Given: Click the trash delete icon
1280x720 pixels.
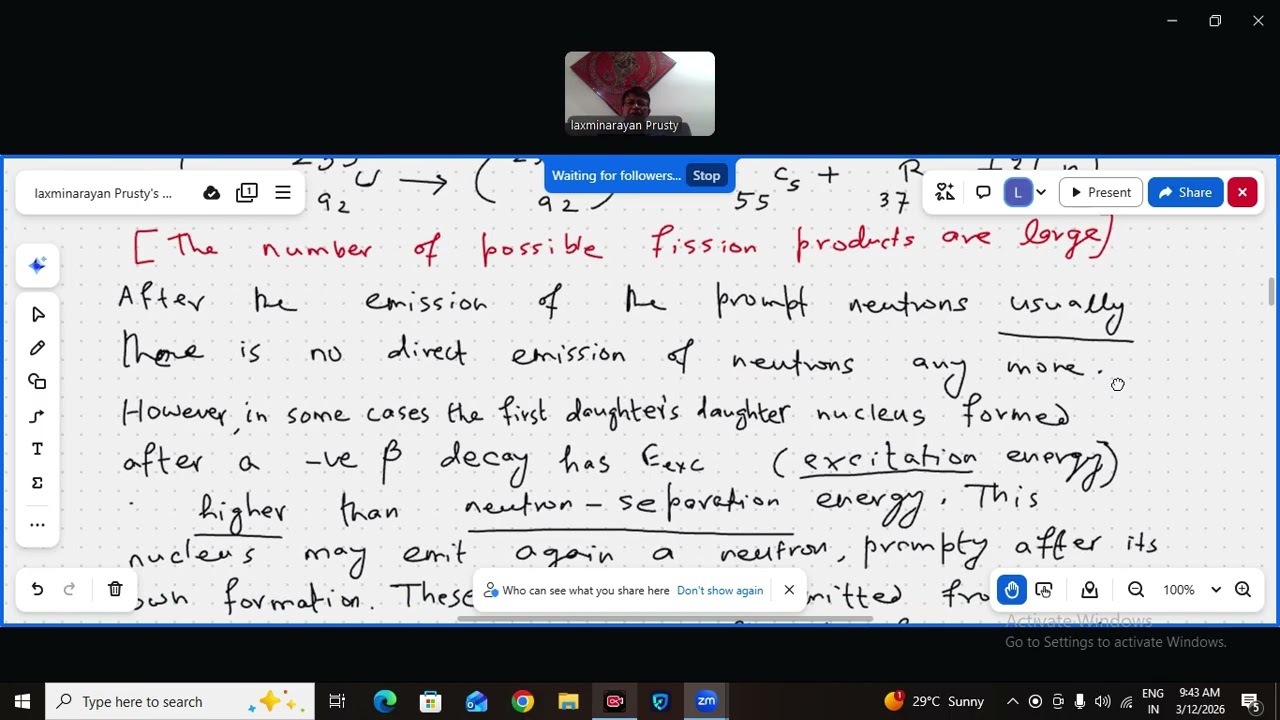Looking at the screenshot, I should (115, 590).
